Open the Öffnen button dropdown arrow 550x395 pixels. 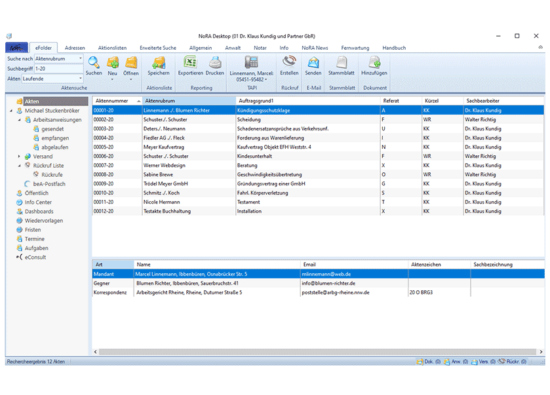point(131,80)
